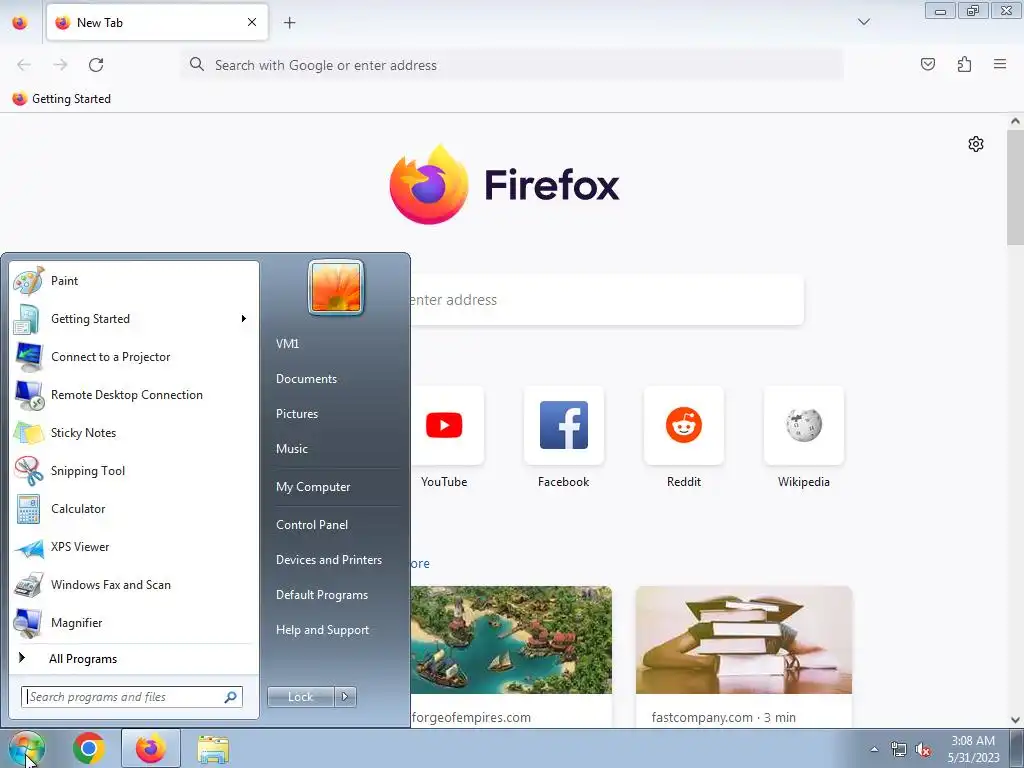Open Documents from the Start menu
This screenshot has width=1024, height=768.
click(306, 379)
